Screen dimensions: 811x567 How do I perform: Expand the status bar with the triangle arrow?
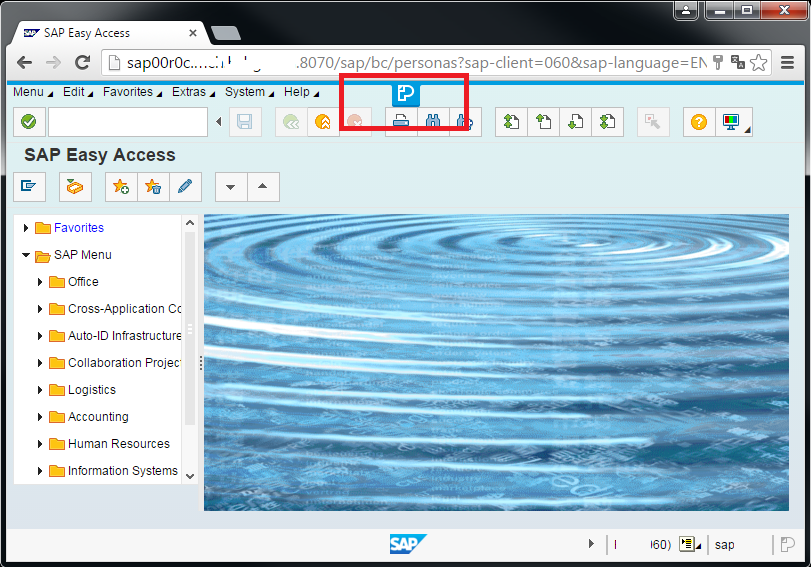coord(591,544)
